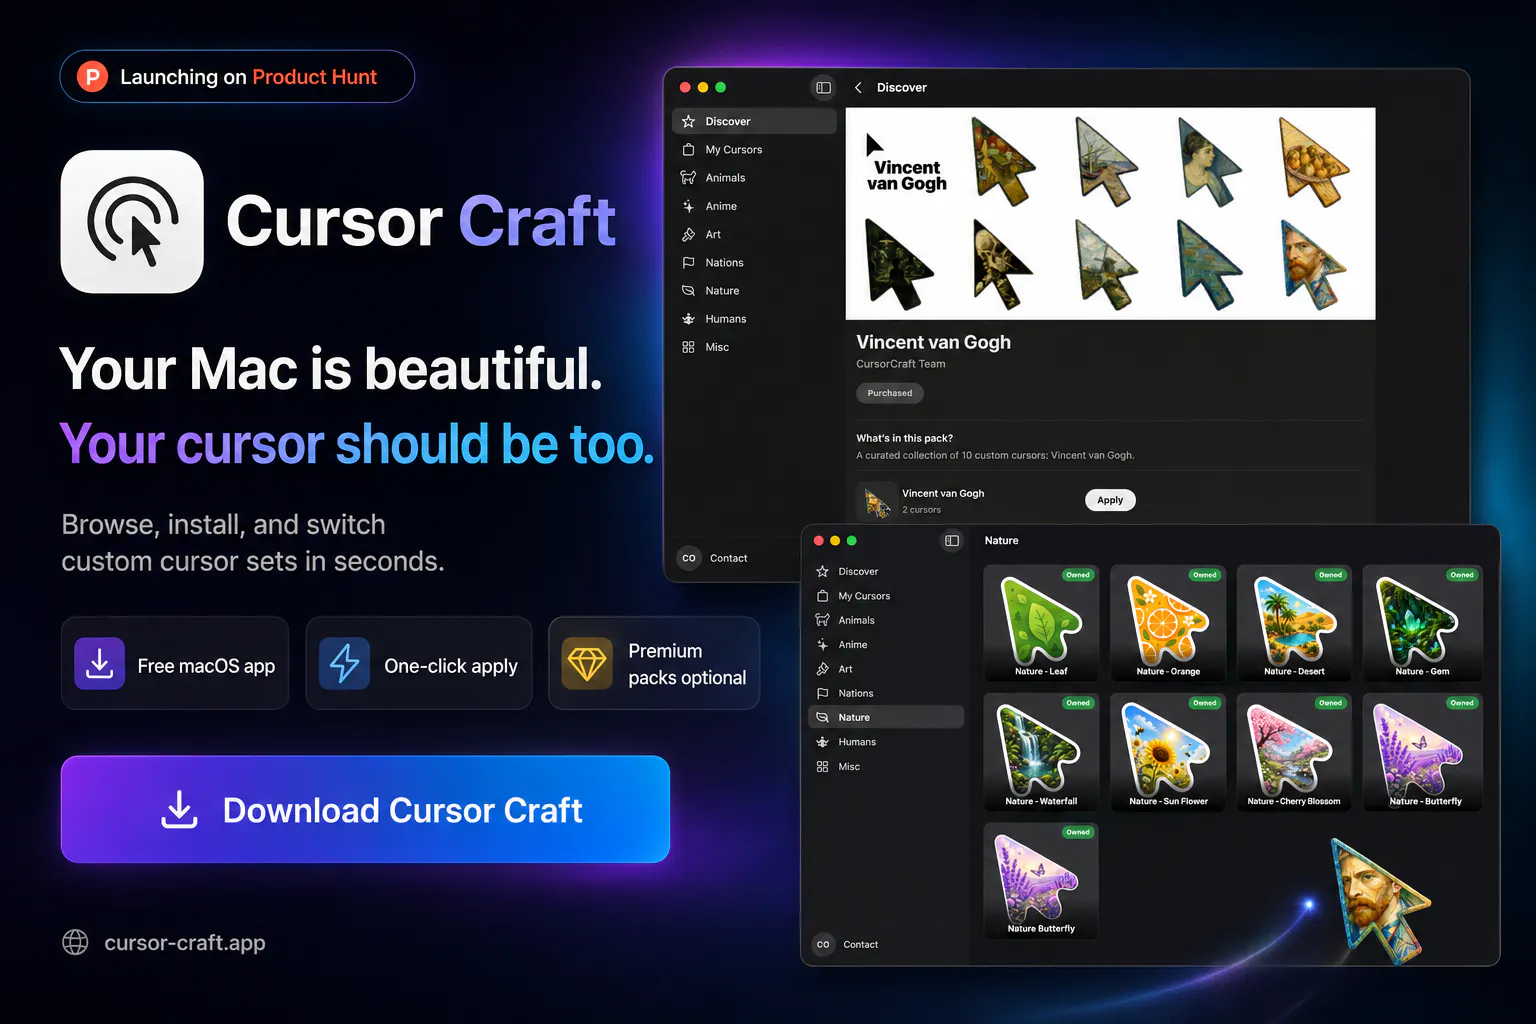Toggle sidebar icon in Nature window

click(x=952, y=541)
